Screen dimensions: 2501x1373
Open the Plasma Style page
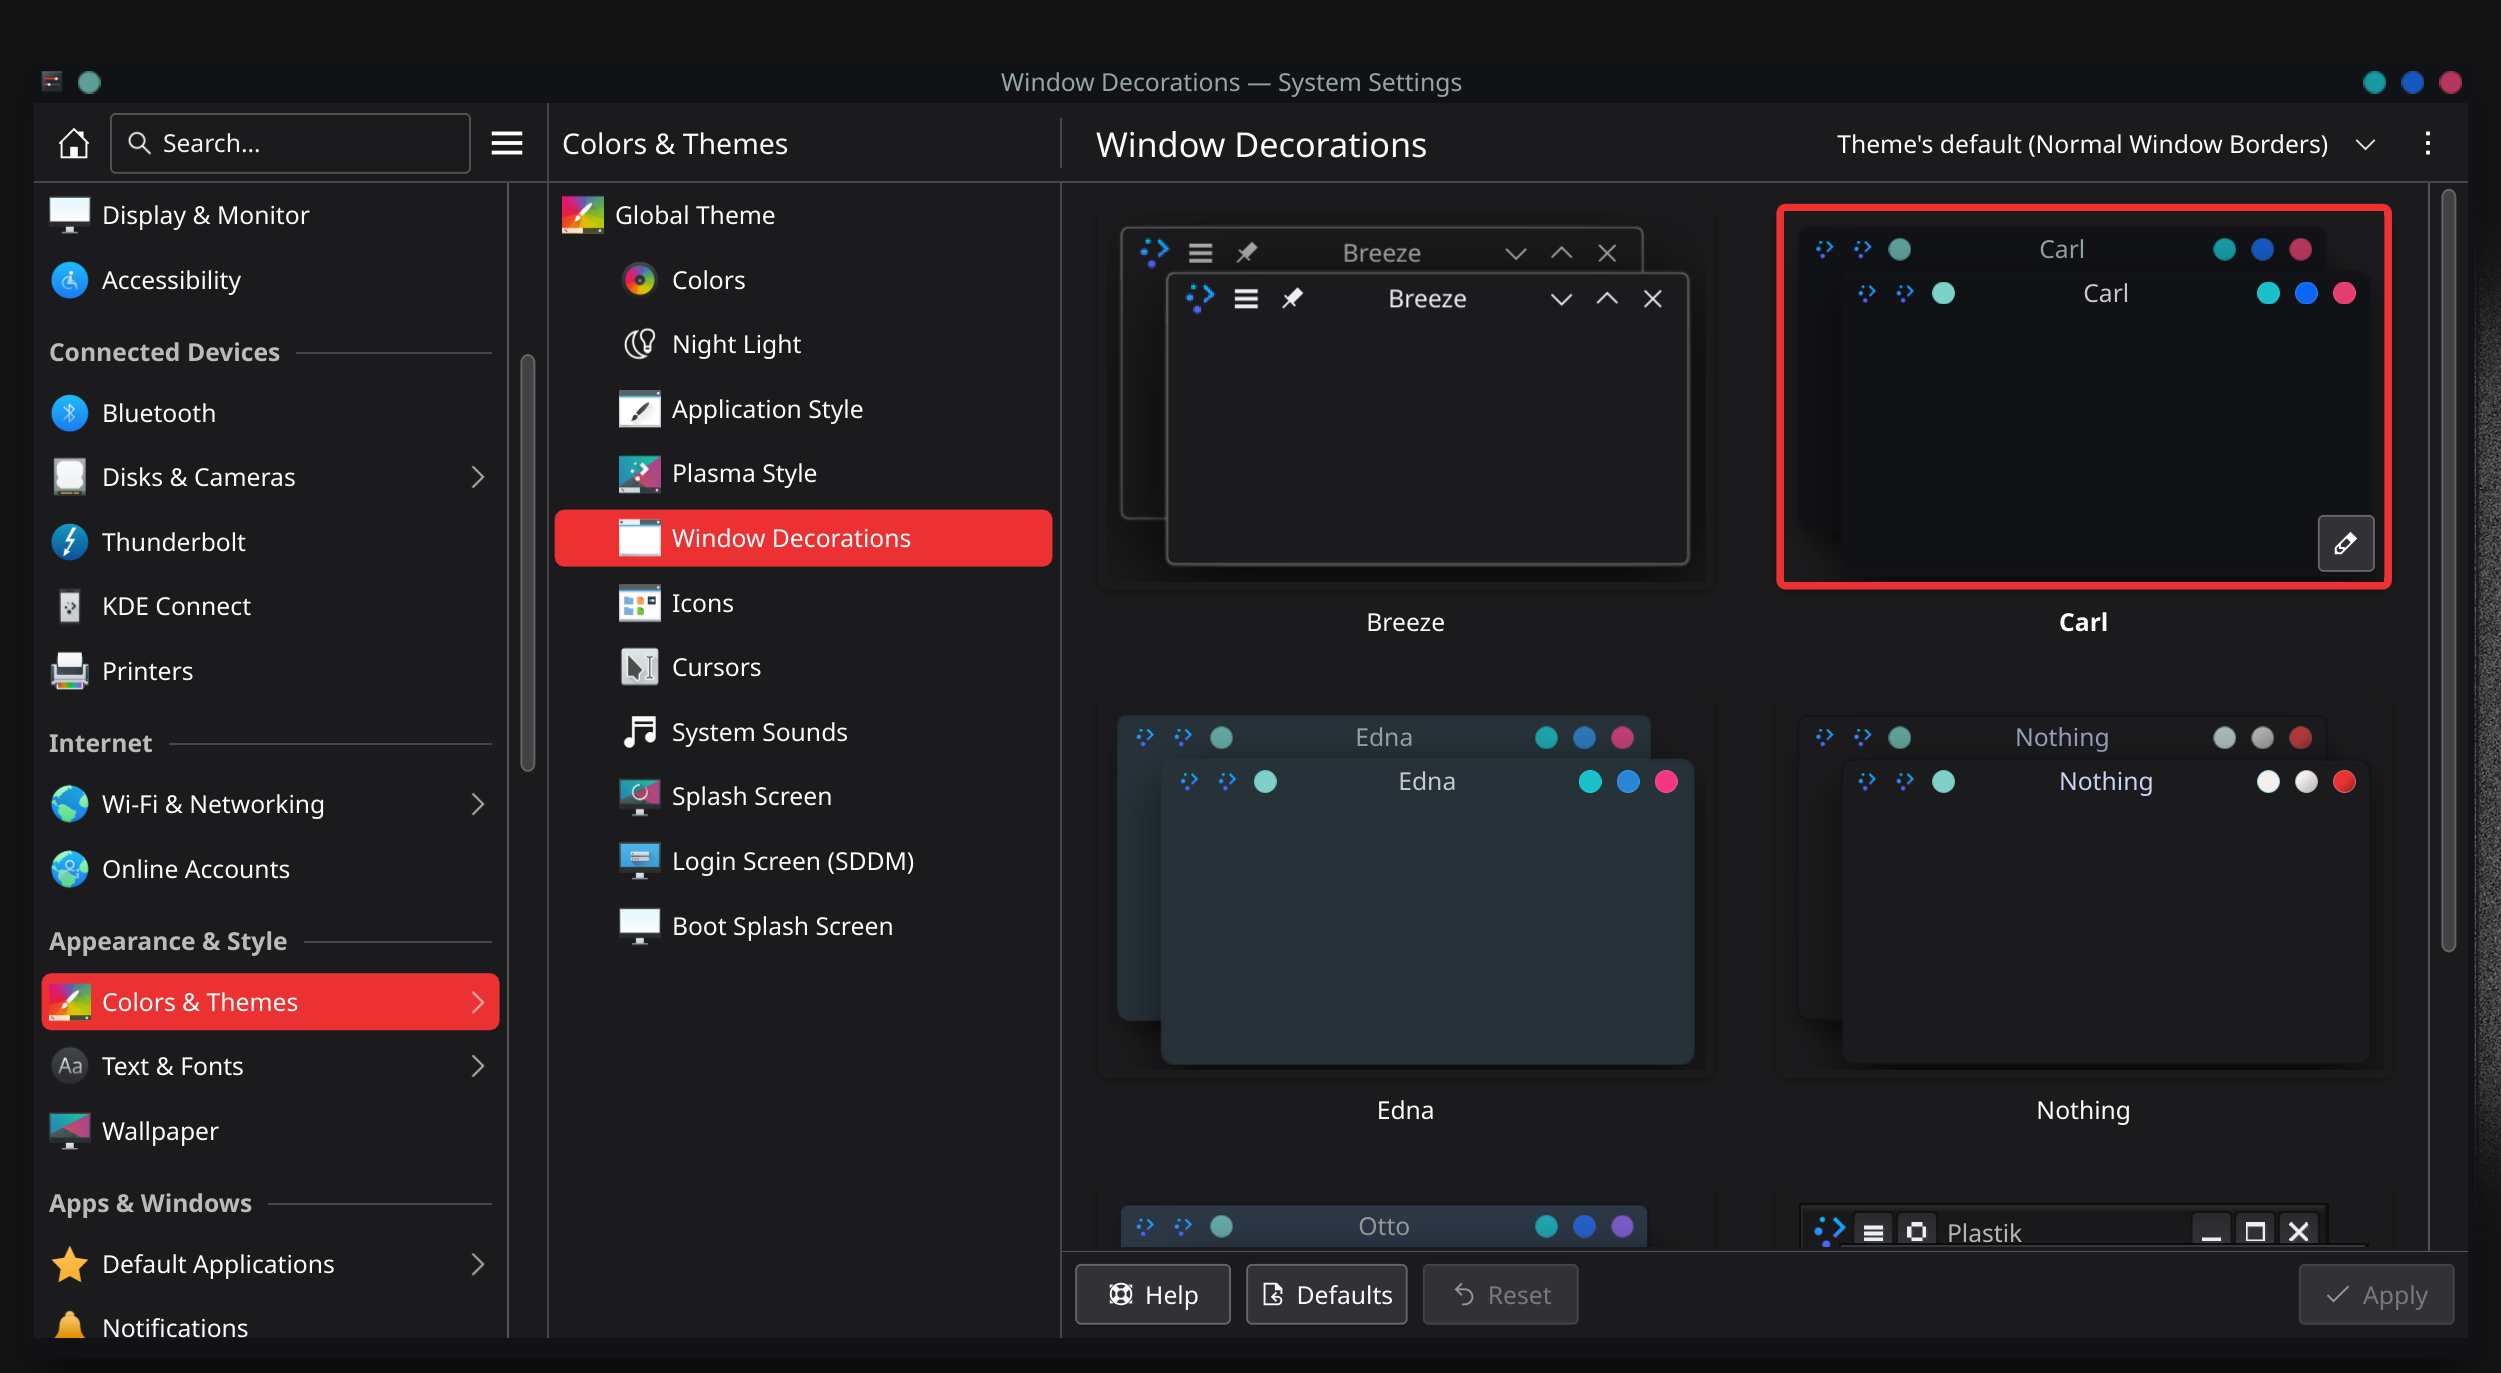tap(803, 473)
